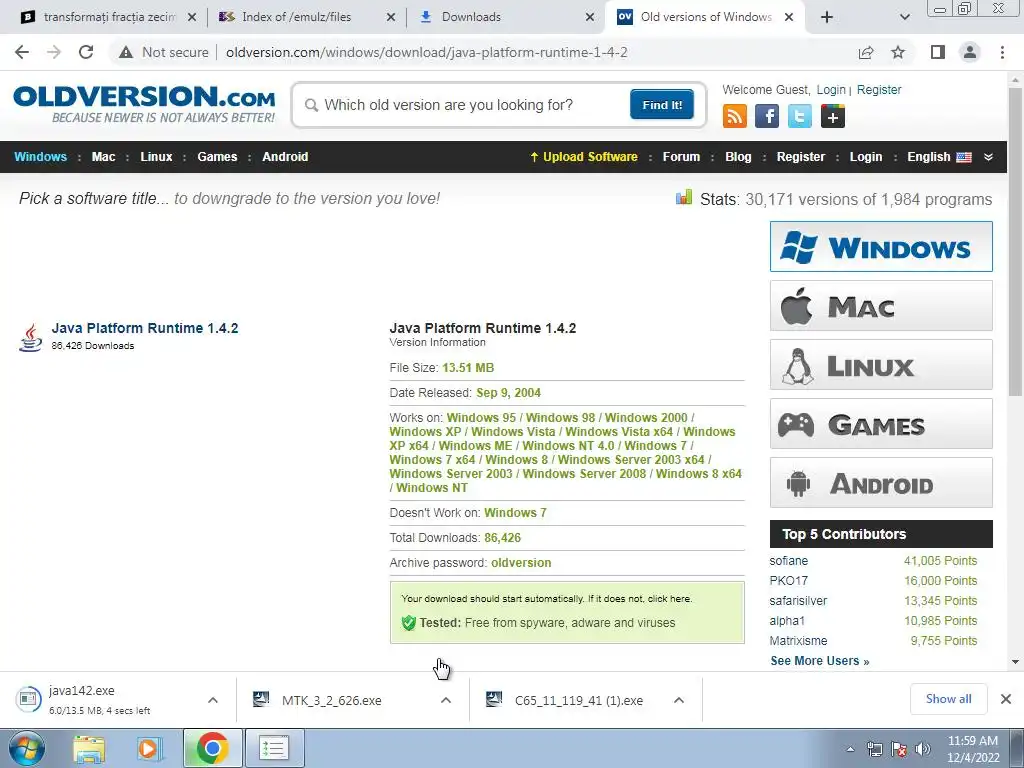
Task: Bookmark this page with the star
Action: (x=898, y=52)
